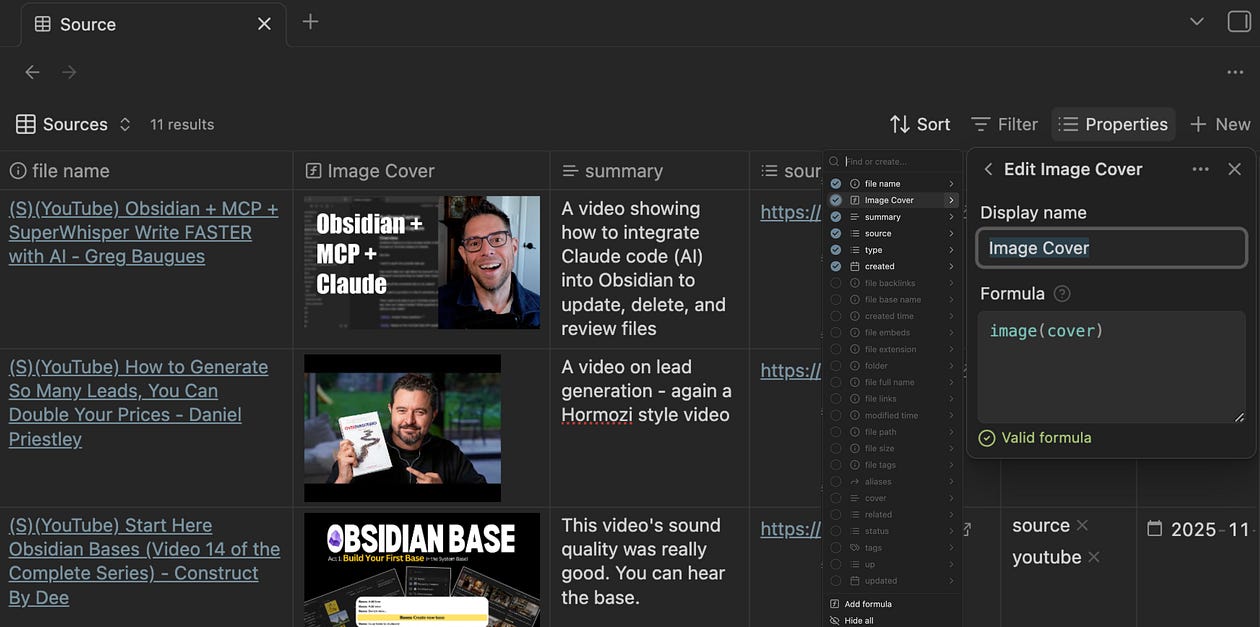Go back from Edit Image Cover panel
The height and width of the screenshot is (627, 1260).
point(988,169)
